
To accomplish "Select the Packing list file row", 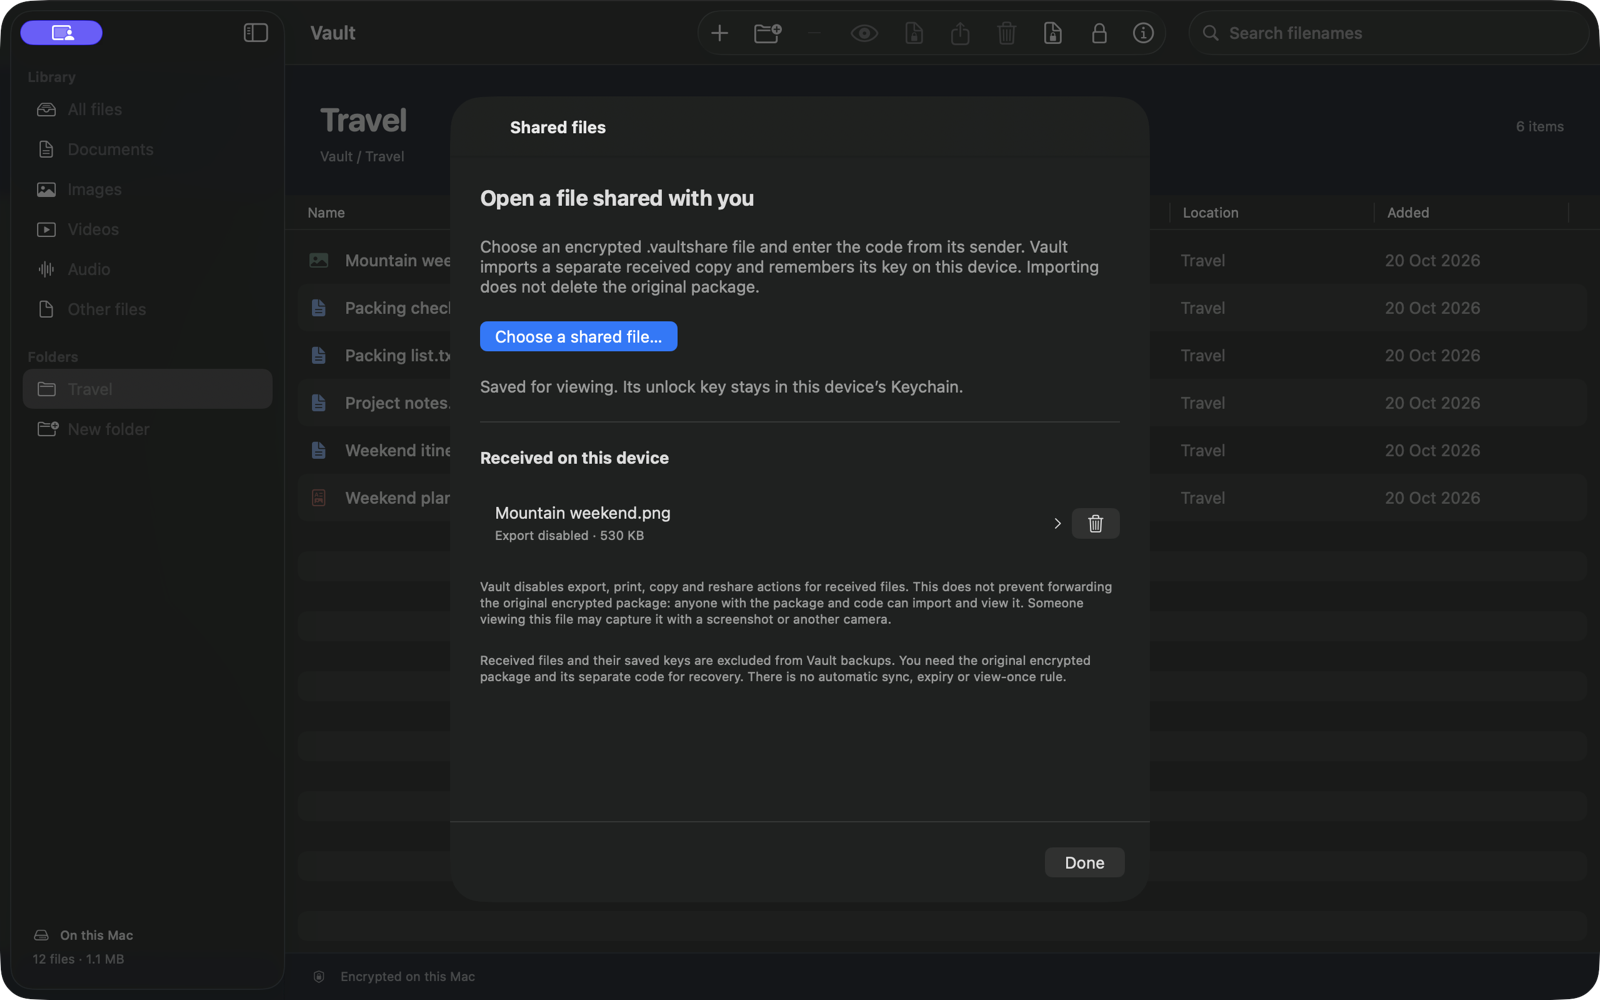I will pos(942,355).
